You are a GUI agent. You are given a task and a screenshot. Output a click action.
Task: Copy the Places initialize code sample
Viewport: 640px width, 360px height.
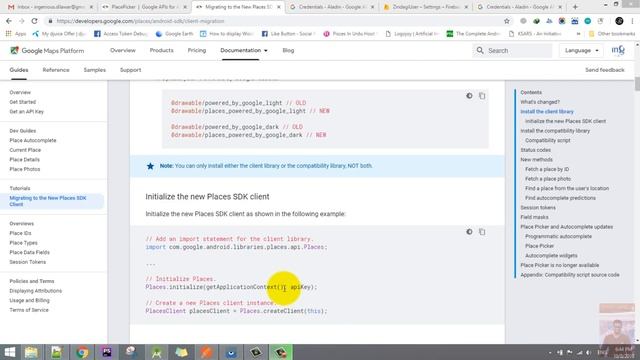[x=482, y=232]
